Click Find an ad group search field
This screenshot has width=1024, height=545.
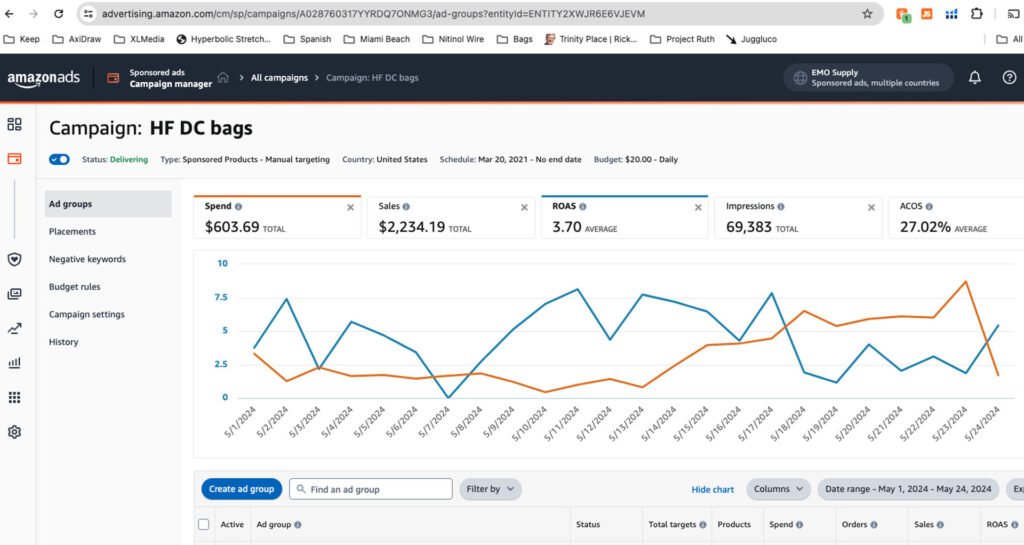click(371, 489)
